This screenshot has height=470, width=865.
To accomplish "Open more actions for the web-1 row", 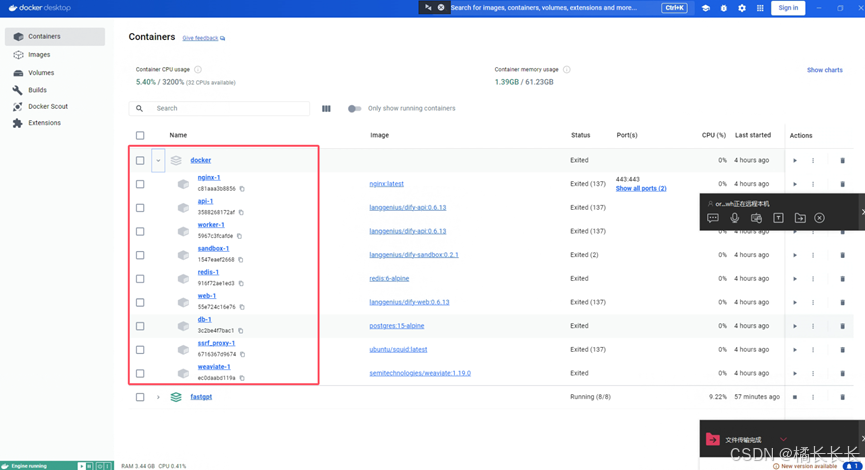I will point(813,302).
